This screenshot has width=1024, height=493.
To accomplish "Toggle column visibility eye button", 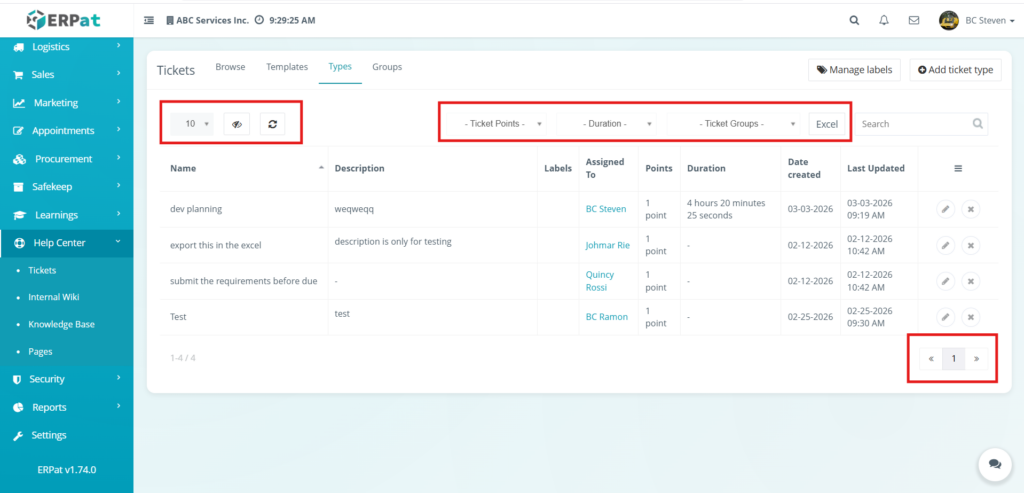I will [237, 124].
